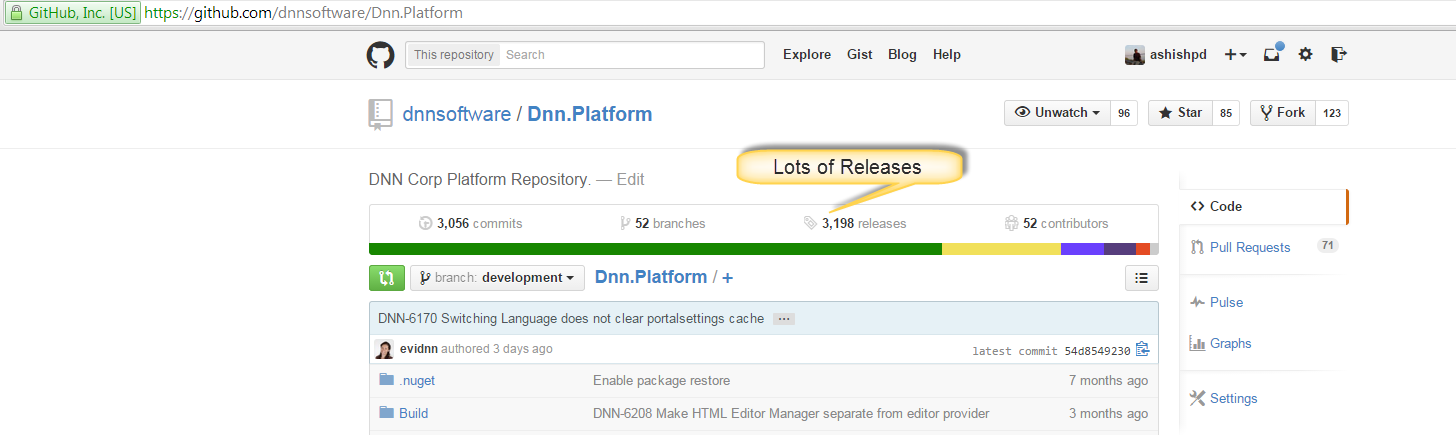
Task: Click Dnn.Platform breadcrumb path
Action: coord(651,277)
